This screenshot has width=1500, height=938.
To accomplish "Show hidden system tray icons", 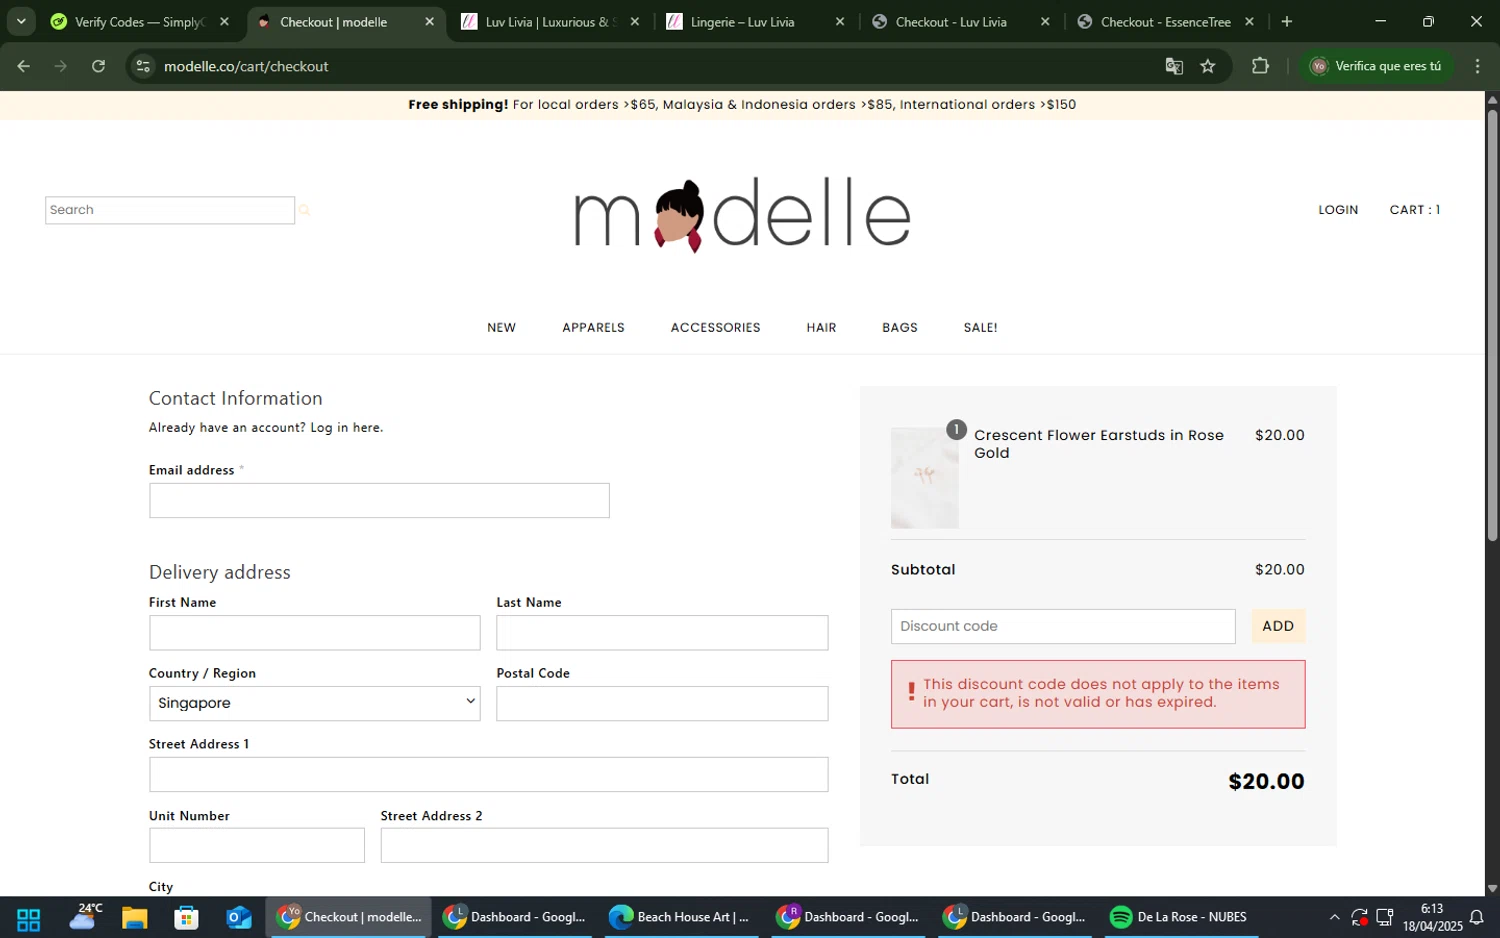I will [x=1334, y=917].
